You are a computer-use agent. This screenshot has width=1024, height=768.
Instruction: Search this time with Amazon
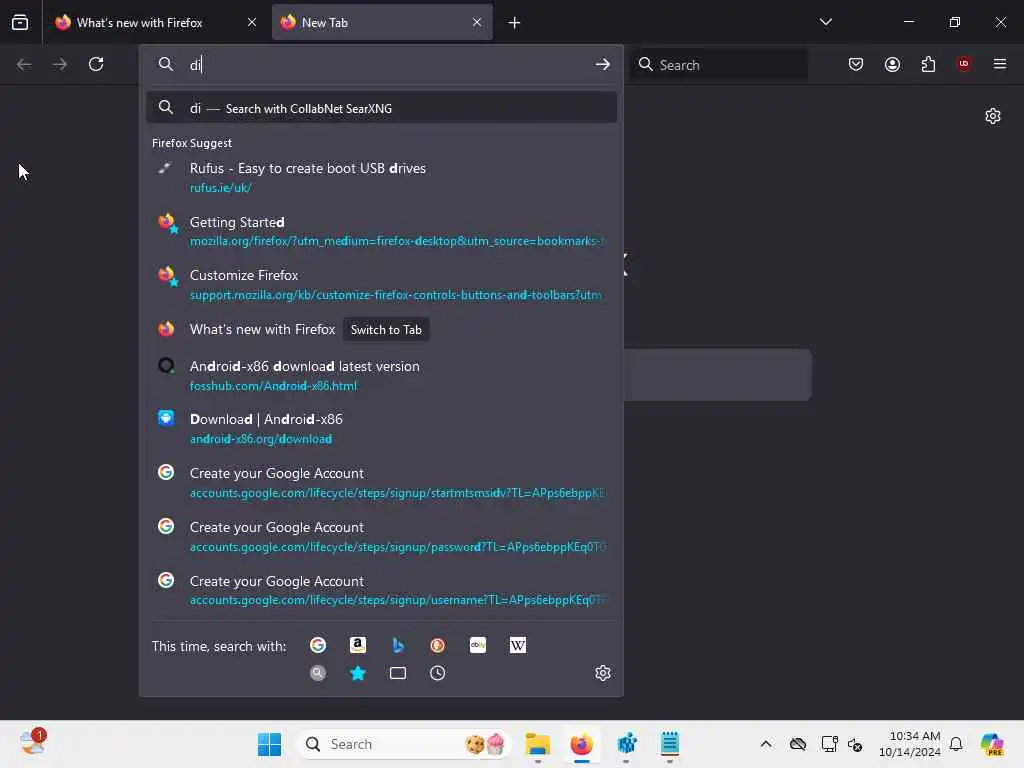[358, 645]
